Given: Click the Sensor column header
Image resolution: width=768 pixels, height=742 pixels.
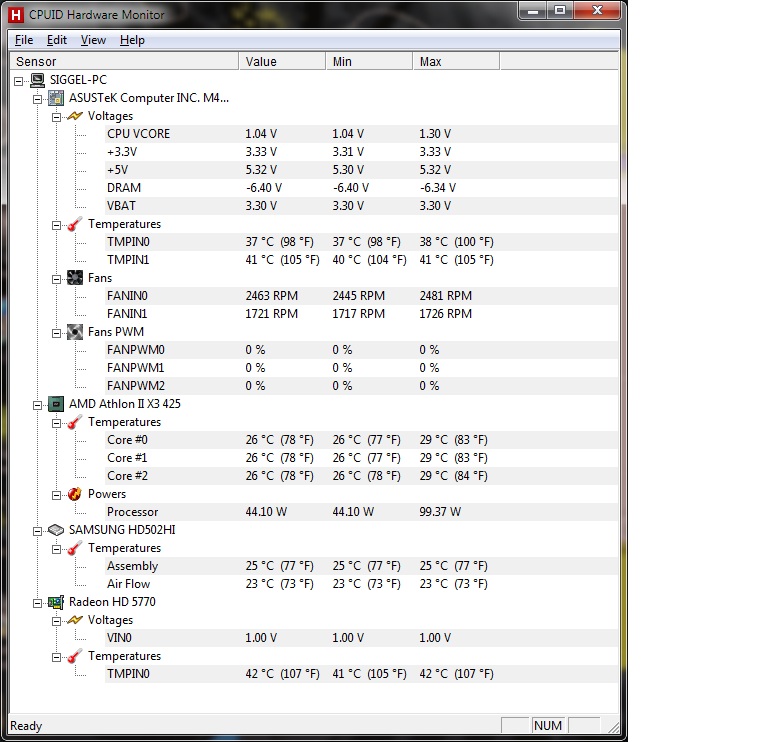Looking at the screenshot, I should tap(124, 62).
